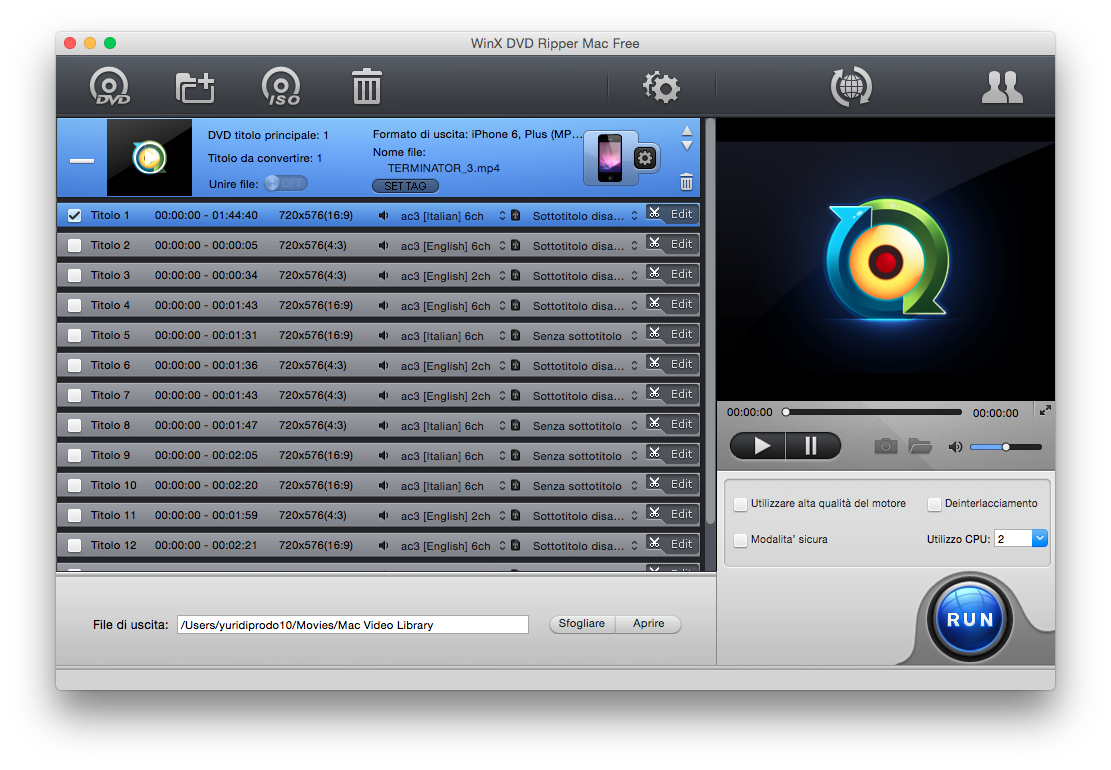Image resolution: width=1111 pixels, height=770 pixels.
Task: Click the Sfogliare button
Action: coord(582,623)
